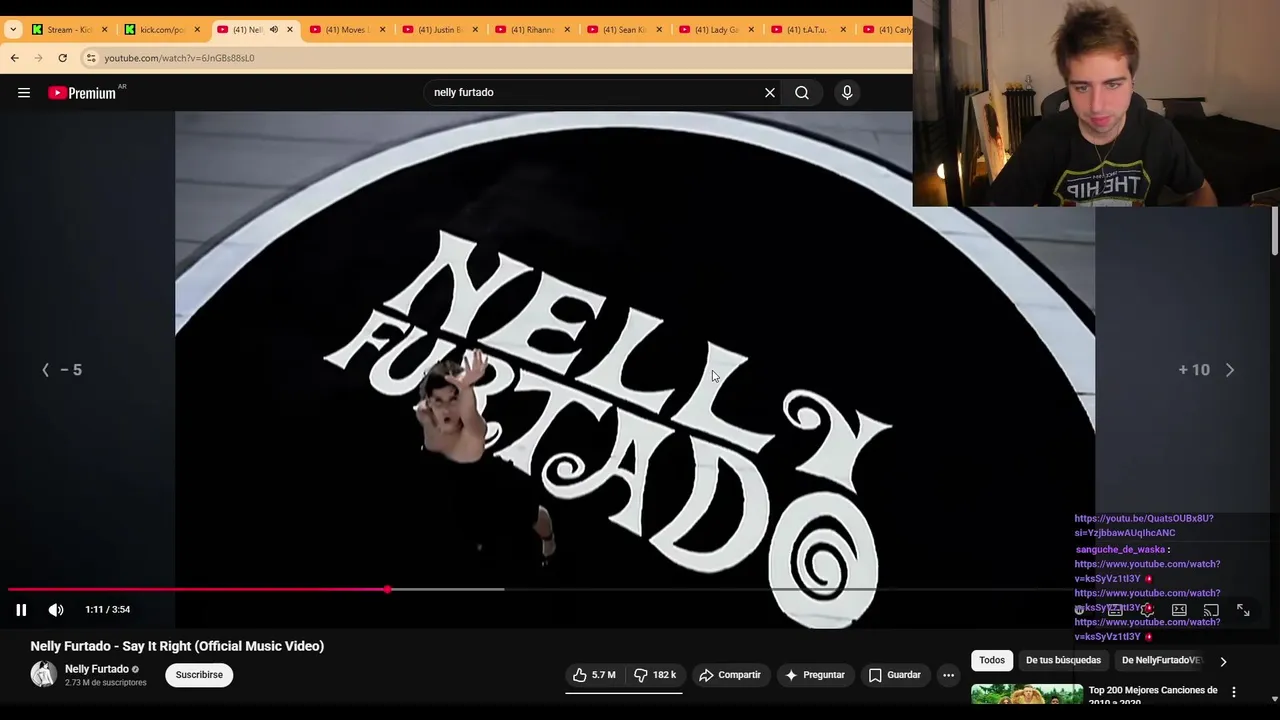Clear the search text with X icon
This screenshot has height=720, width=1280.
tap(770, 93)
